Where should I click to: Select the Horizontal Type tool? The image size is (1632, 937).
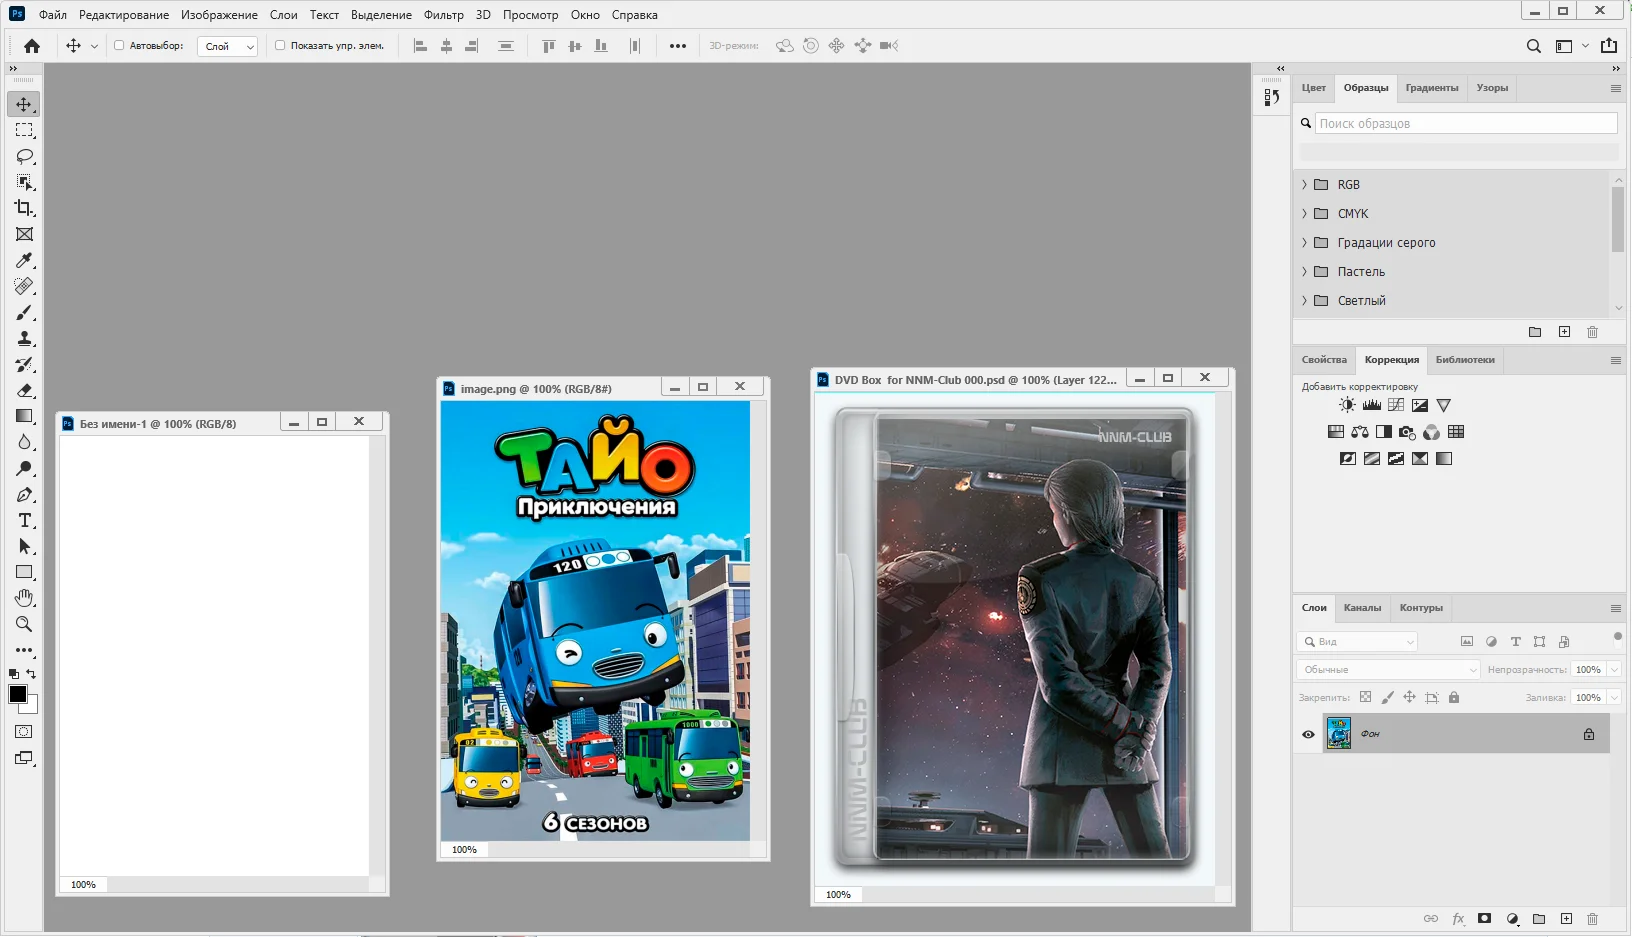[x=24, y=520]
